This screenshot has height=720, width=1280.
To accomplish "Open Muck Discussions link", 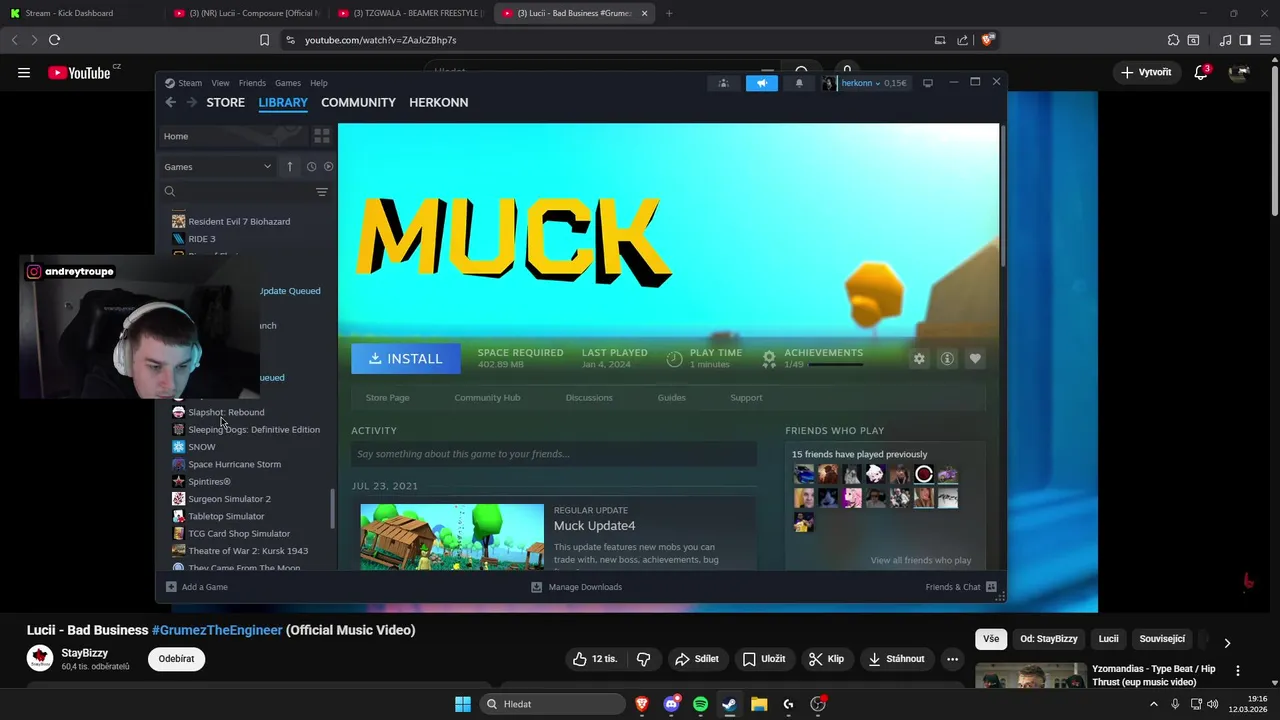I will 589,398.
